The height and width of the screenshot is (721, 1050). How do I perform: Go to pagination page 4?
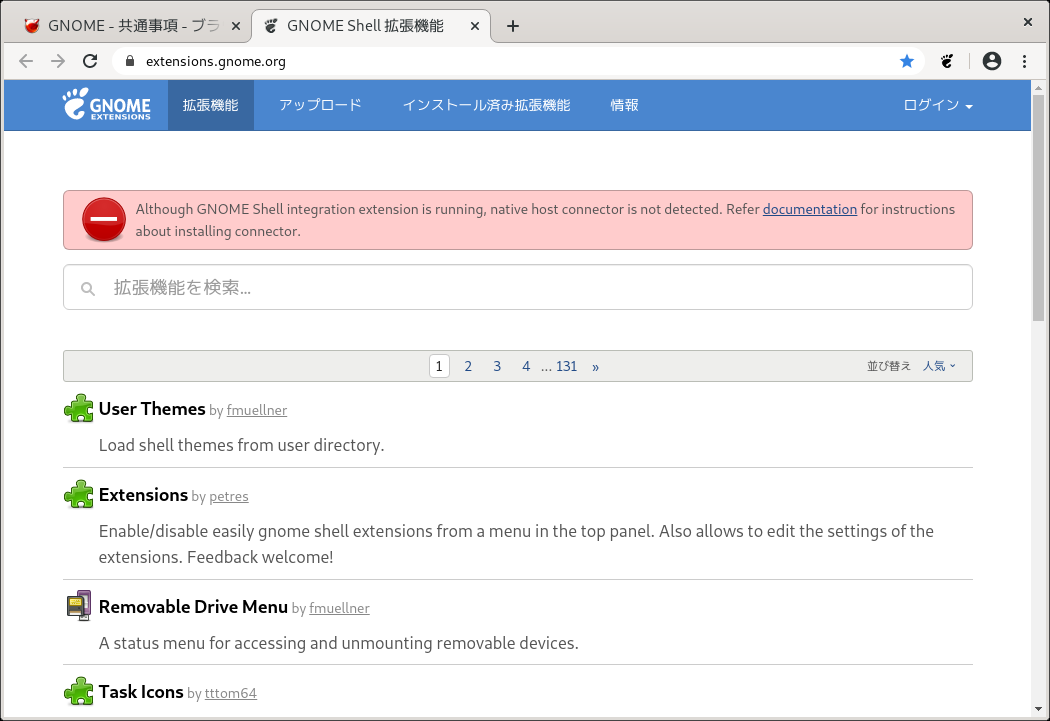(526, 366)
